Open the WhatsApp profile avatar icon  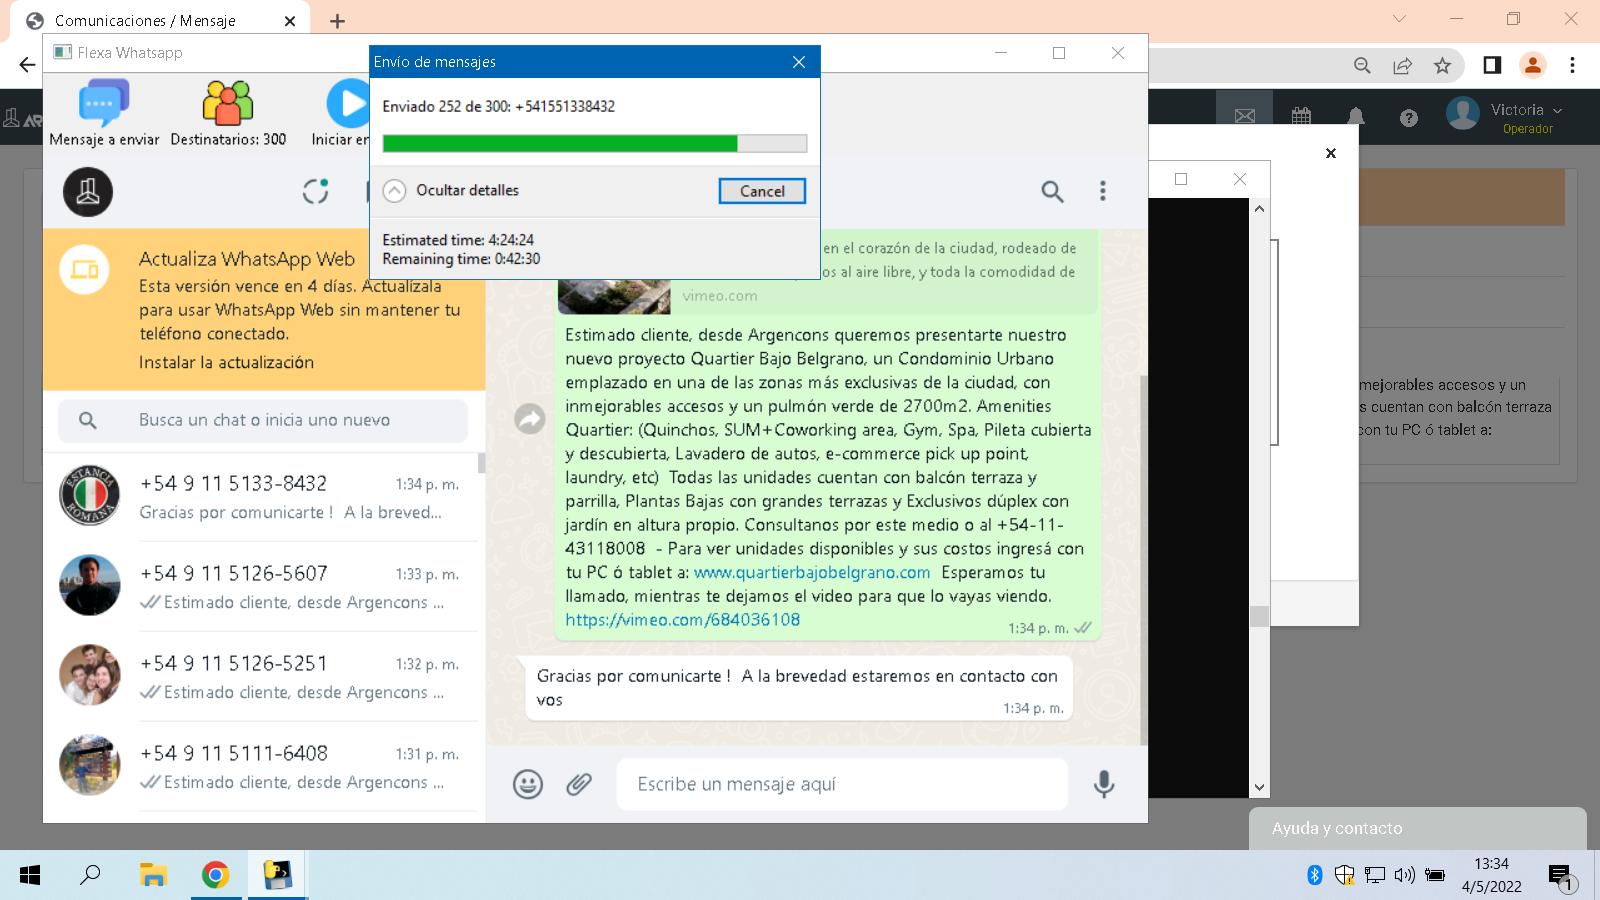(88, 192)
